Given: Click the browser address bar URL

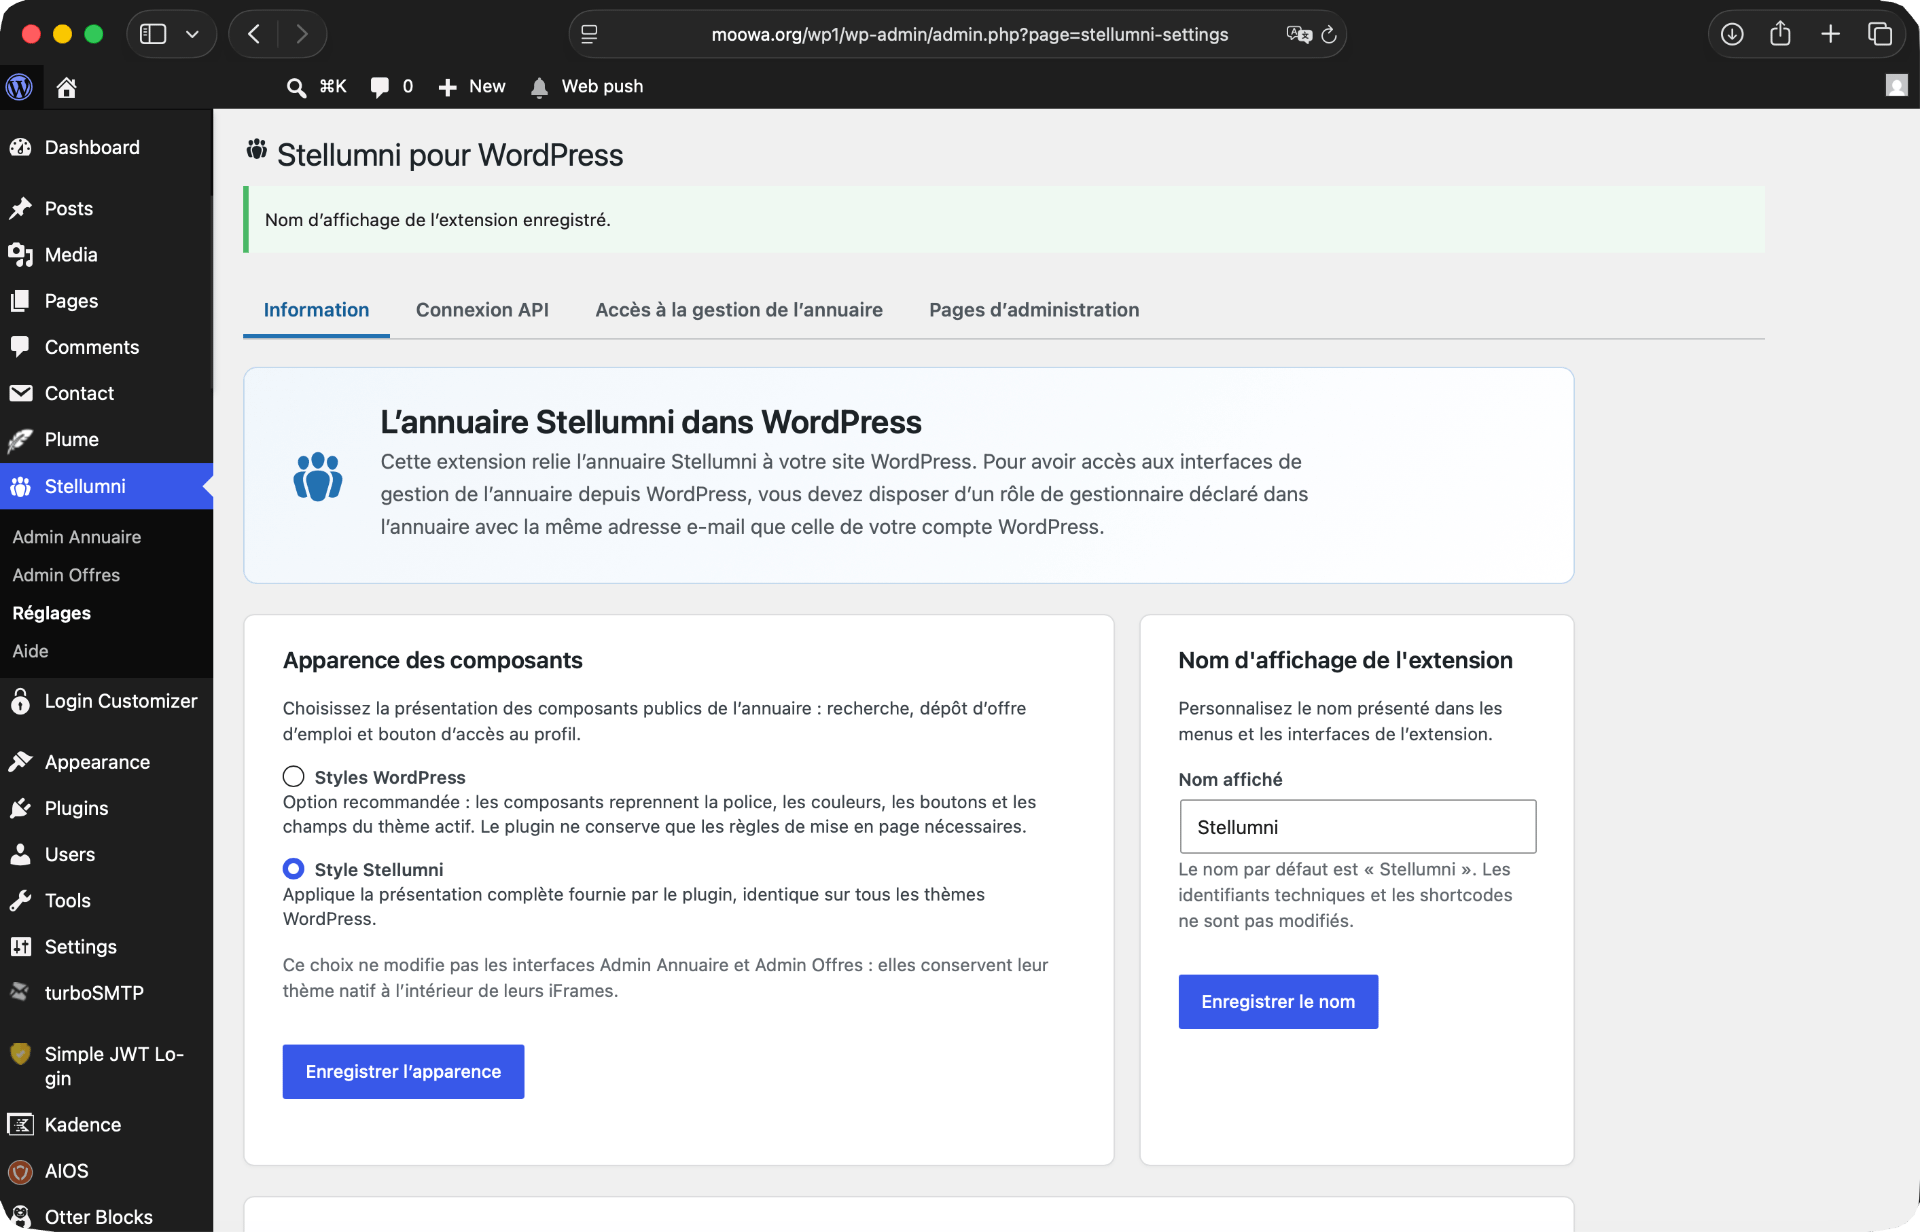Looking at the screenshot, I should click(969, 34).
